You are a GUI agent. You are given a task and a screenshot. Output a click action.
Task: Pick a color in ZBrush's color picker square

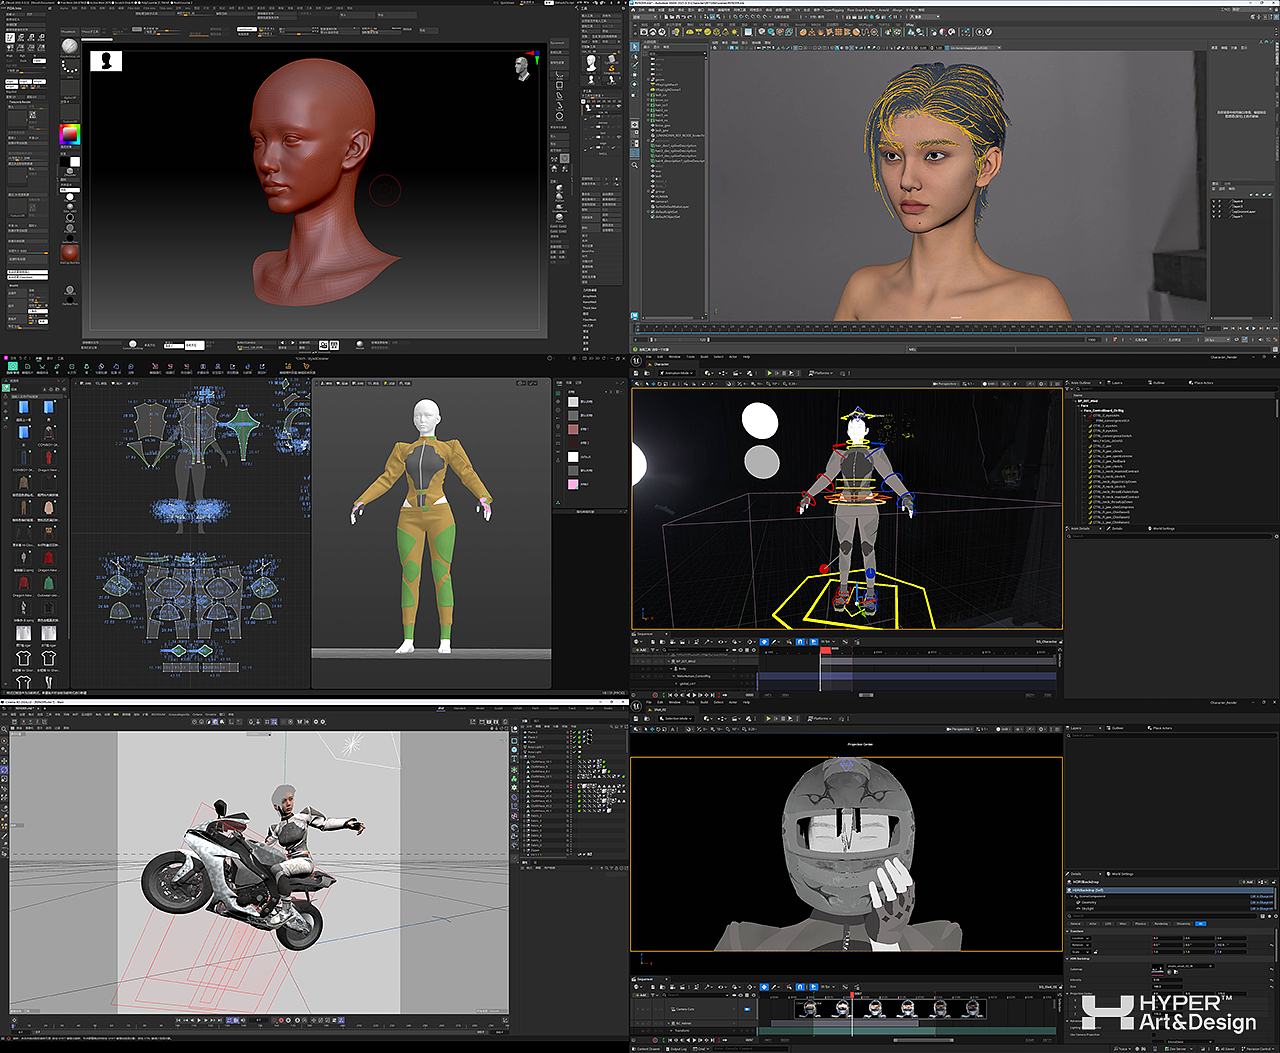(69, 135)
